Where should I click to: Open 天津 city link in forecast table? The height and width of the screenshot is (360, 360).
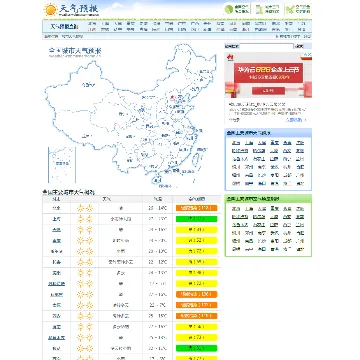tap(56, 230)
